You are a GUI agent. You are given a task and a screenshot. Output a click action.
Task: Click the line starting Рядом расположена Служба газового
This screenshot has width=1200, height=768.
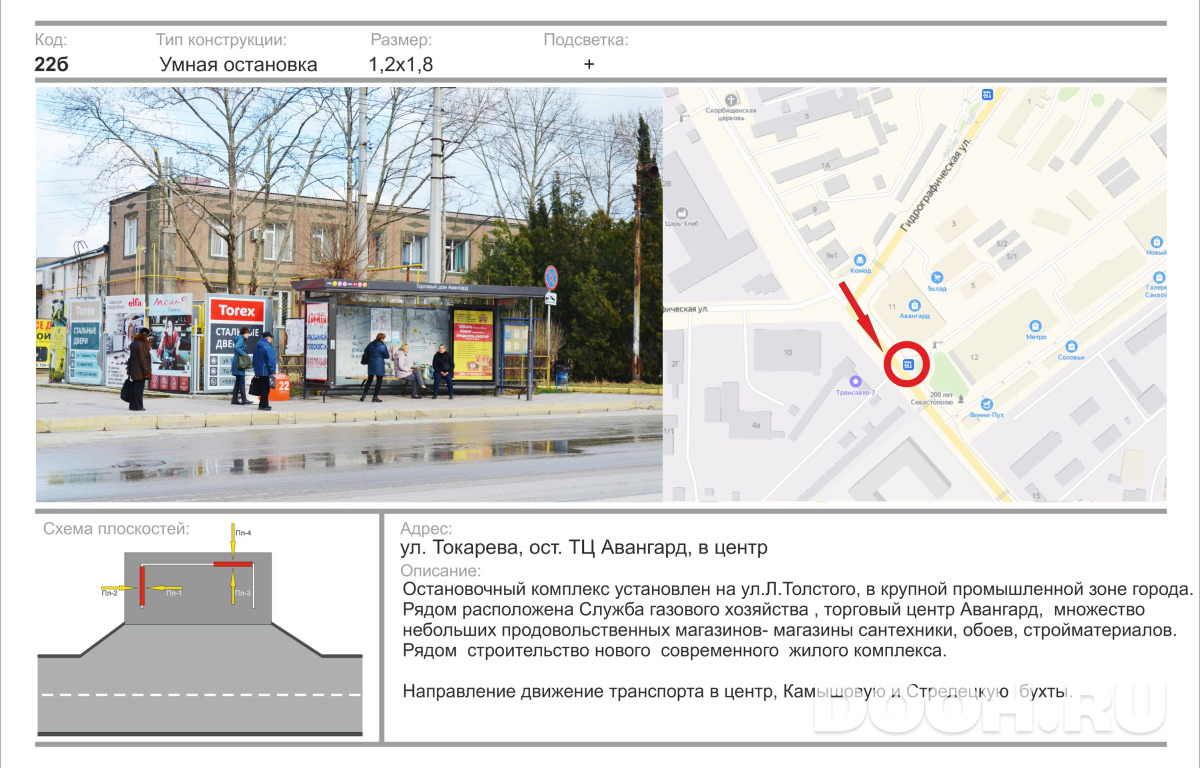coord(773,609)
